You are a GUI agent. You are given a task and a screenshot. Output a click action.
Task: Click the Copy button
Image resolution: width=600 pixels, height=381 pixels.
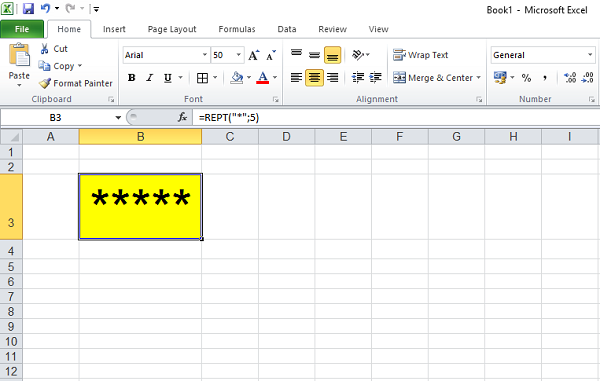click(x=57, y=66)
